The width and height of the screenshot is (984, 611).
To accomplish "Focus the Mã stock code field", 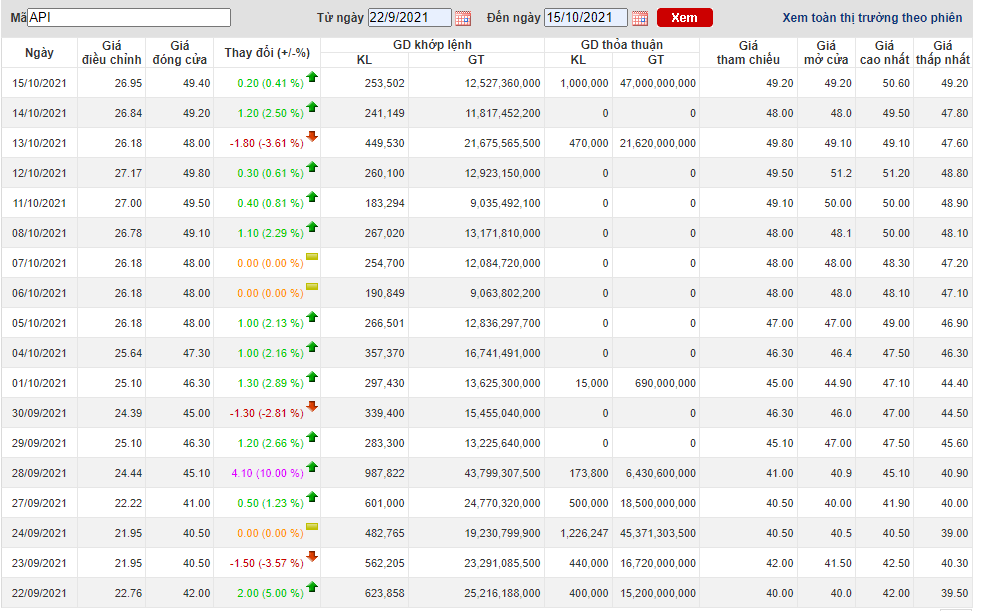I will pyautogui.click(x=129, y=18).
